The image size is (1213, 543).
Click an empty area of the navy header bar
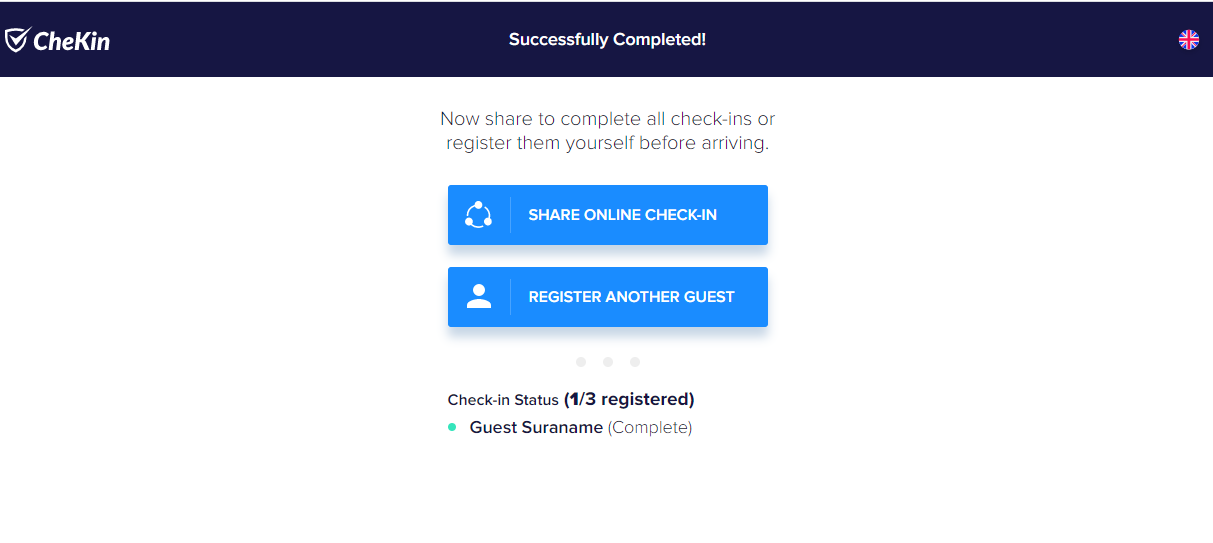[x=900, y=40]
